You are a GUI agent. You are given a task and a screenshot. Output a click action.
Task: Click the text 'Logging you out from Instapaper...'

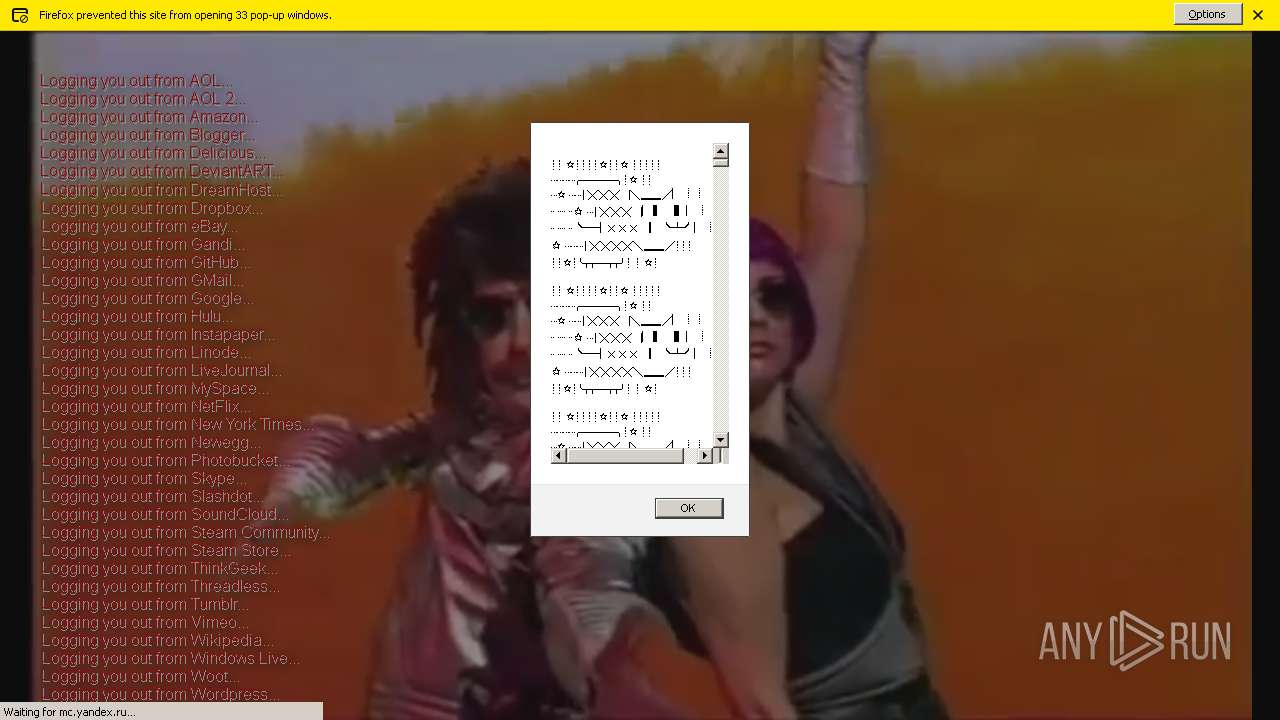pos(158,334)
